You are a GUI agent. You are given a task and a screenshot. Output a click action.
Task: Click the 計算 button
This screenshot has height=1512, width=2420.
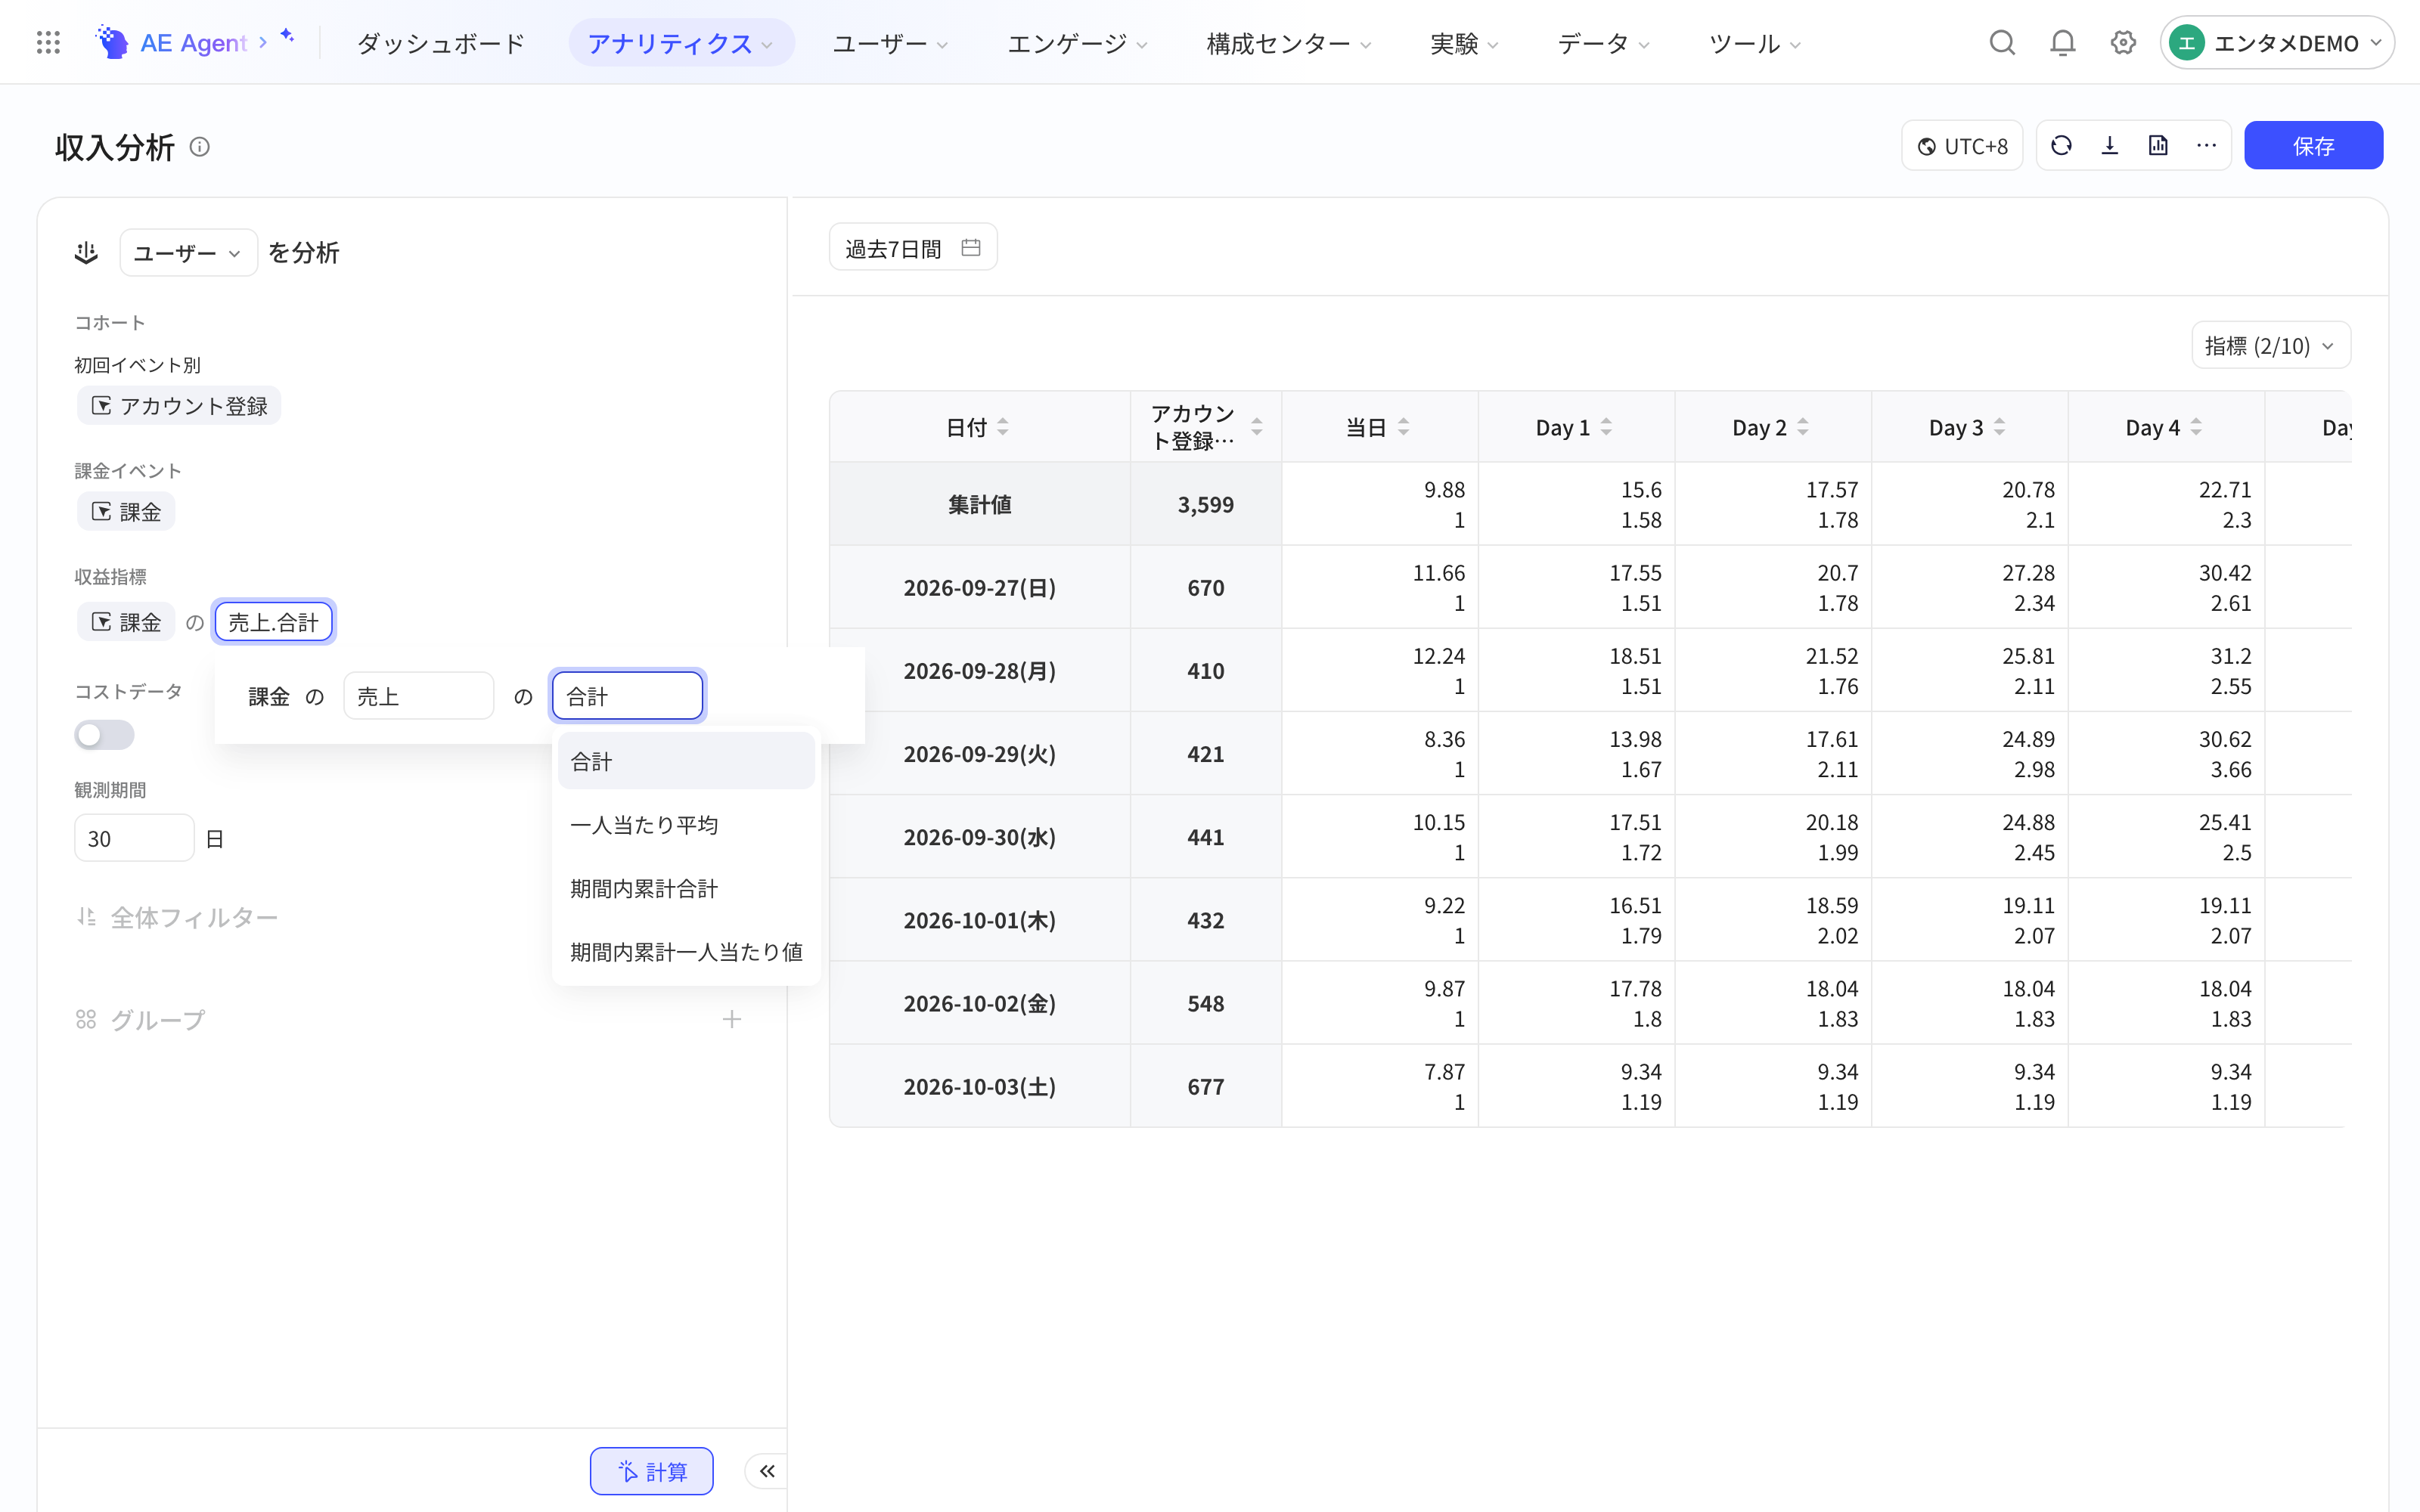pyautogui.click(x=652, y=1471)
